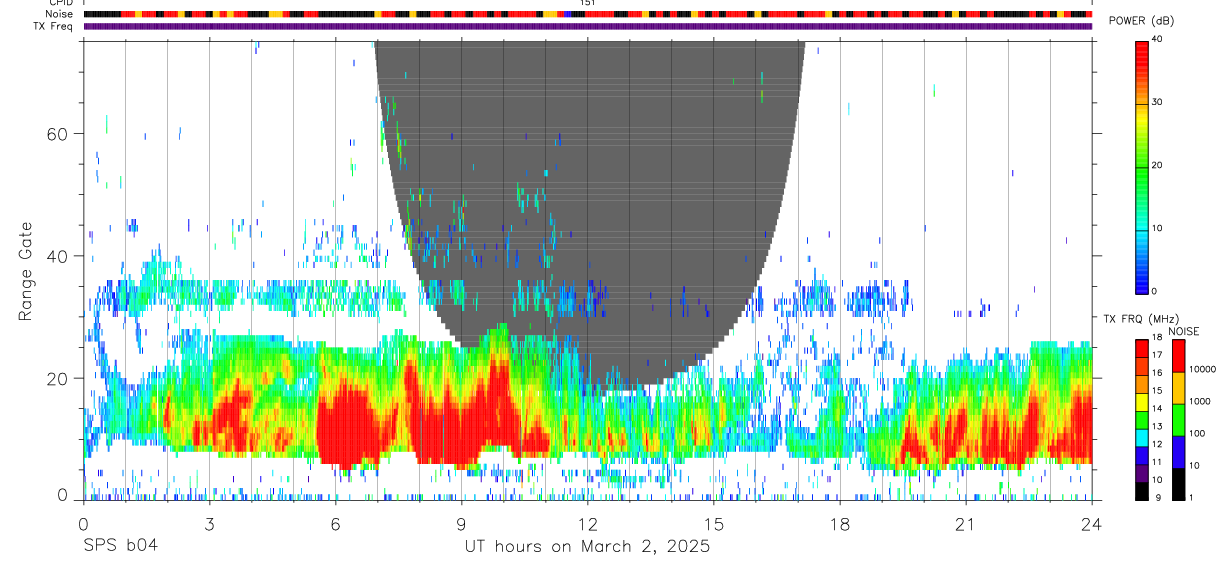
Task: Click the x-axis tick label '24'
Action: coord(1092,524)
